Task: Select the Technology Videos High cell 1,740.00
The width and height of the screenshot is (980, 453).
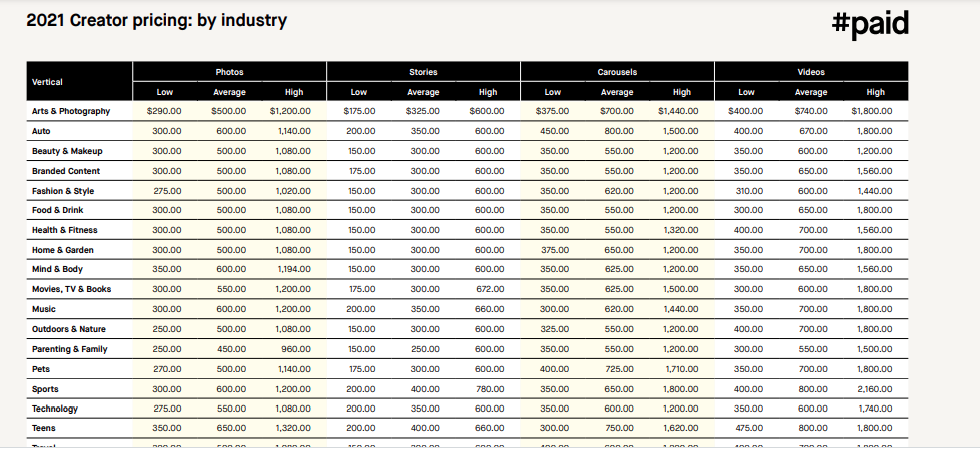Action: click(875, 408)
